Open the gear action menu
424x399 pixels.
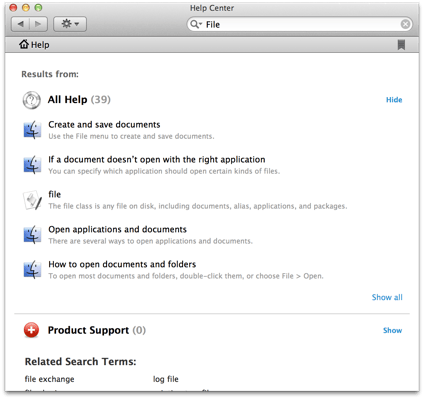pos(70,24)
